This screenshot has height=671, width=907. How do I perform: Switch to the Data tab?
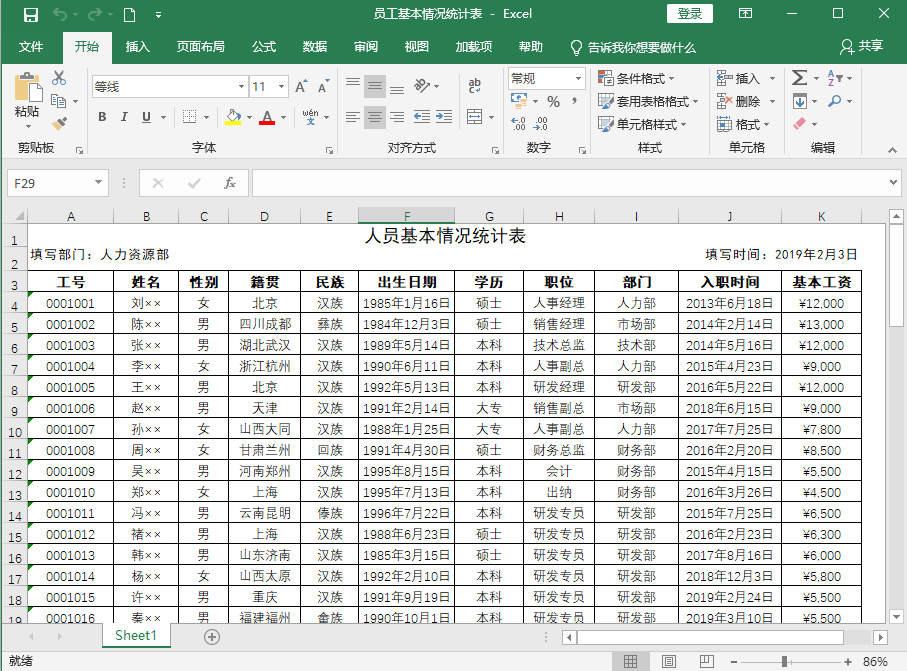315,47
